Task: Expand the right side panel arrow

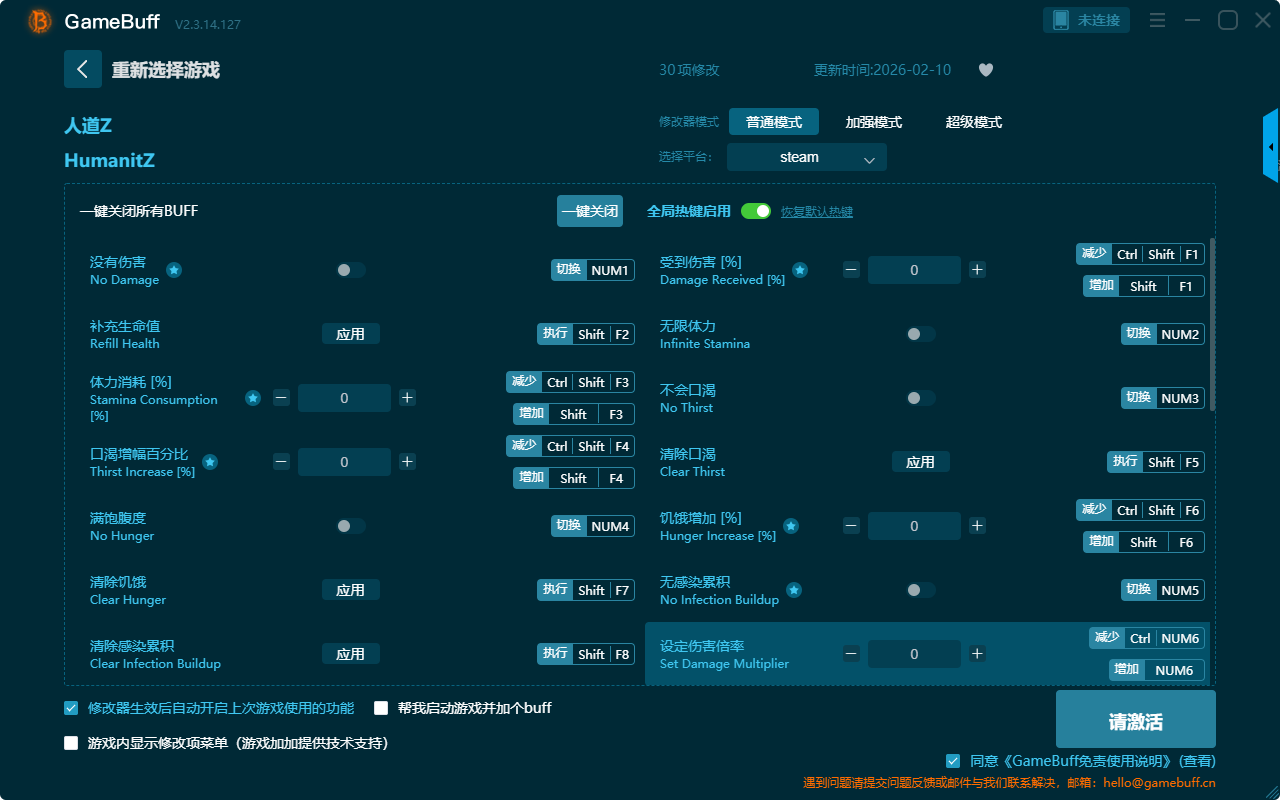Action: tap(1271, 146)
